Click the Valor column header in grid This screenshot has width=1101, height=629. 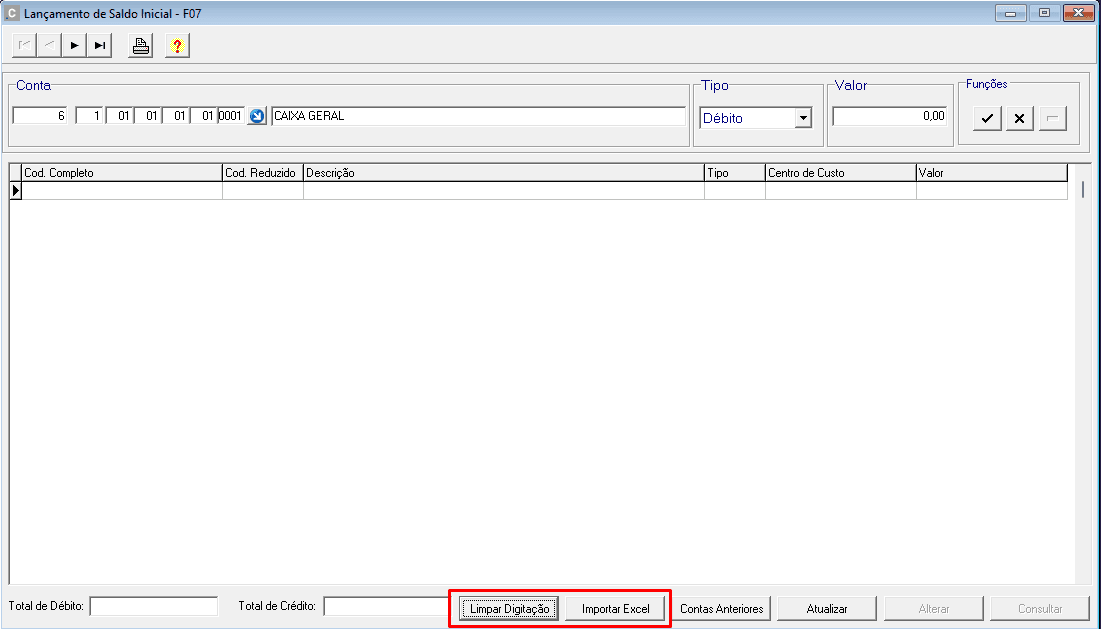point(991,173)
